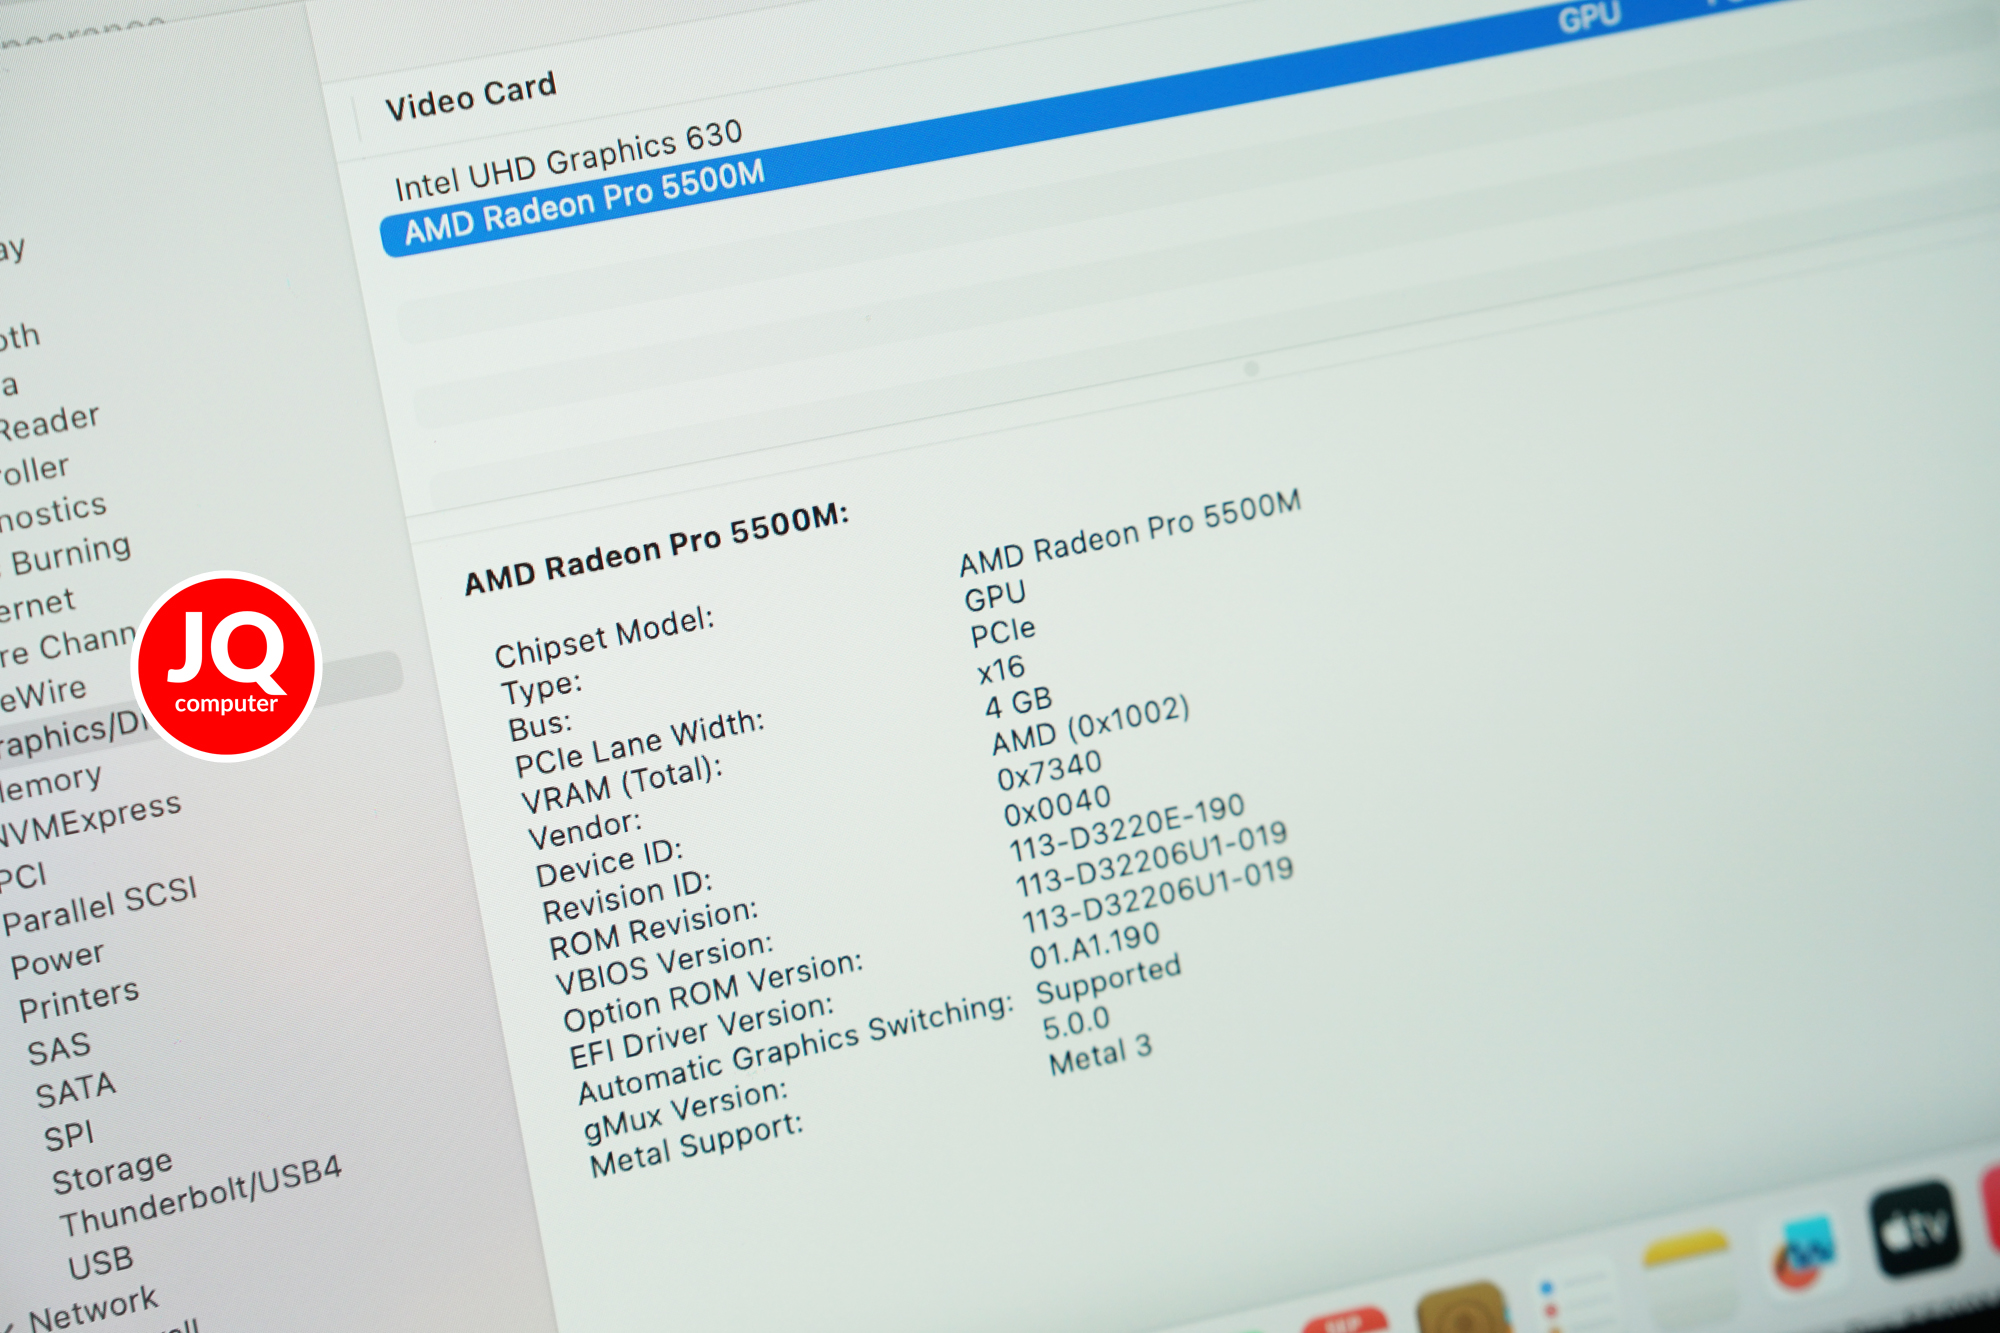Select SATA in the sidebar

click(76, 1090)
